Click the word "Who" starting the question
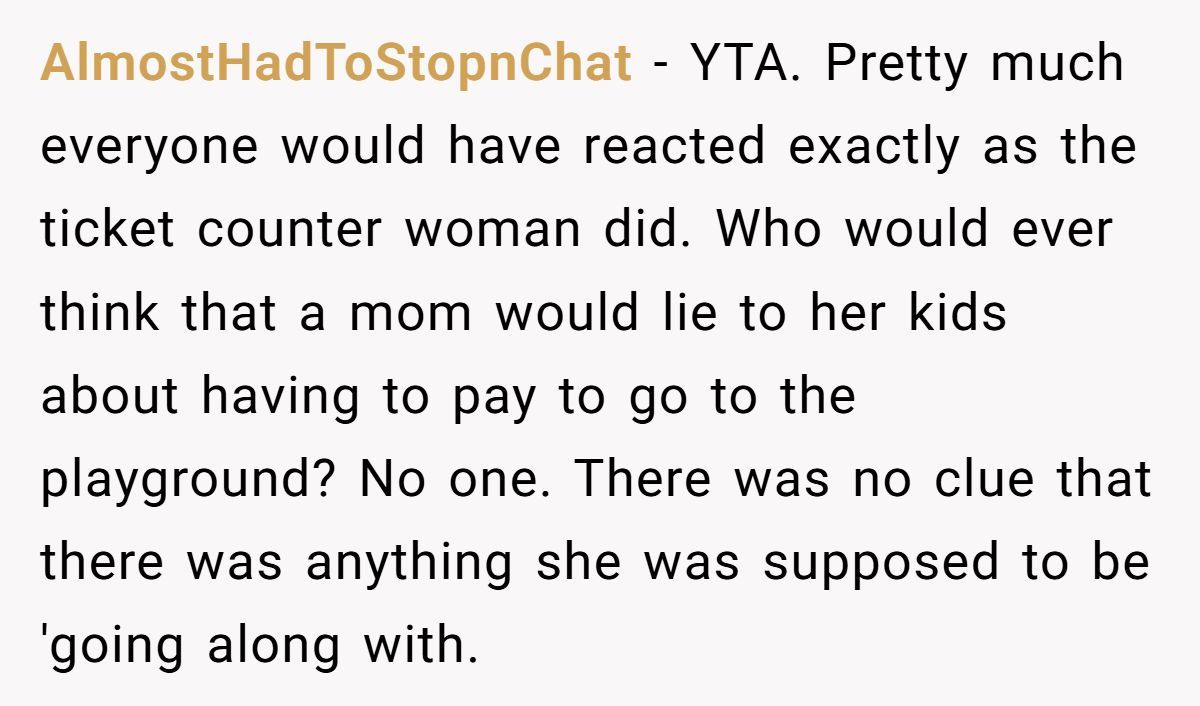 point(770,230)
